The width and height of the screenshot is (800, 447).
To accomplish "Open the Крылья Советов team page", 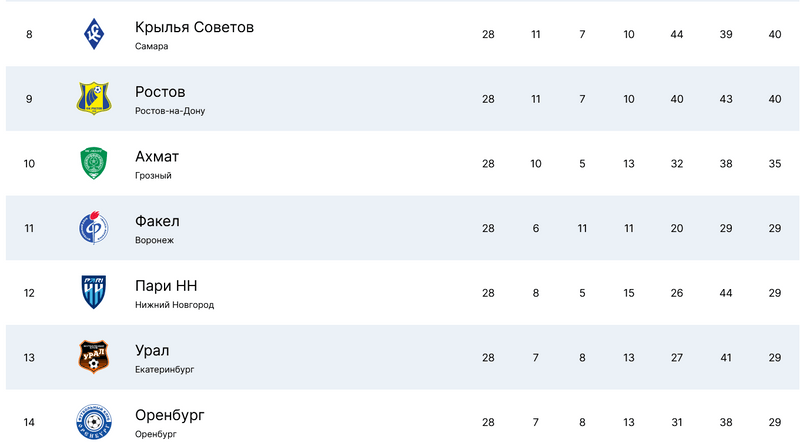I will (194, 26).
